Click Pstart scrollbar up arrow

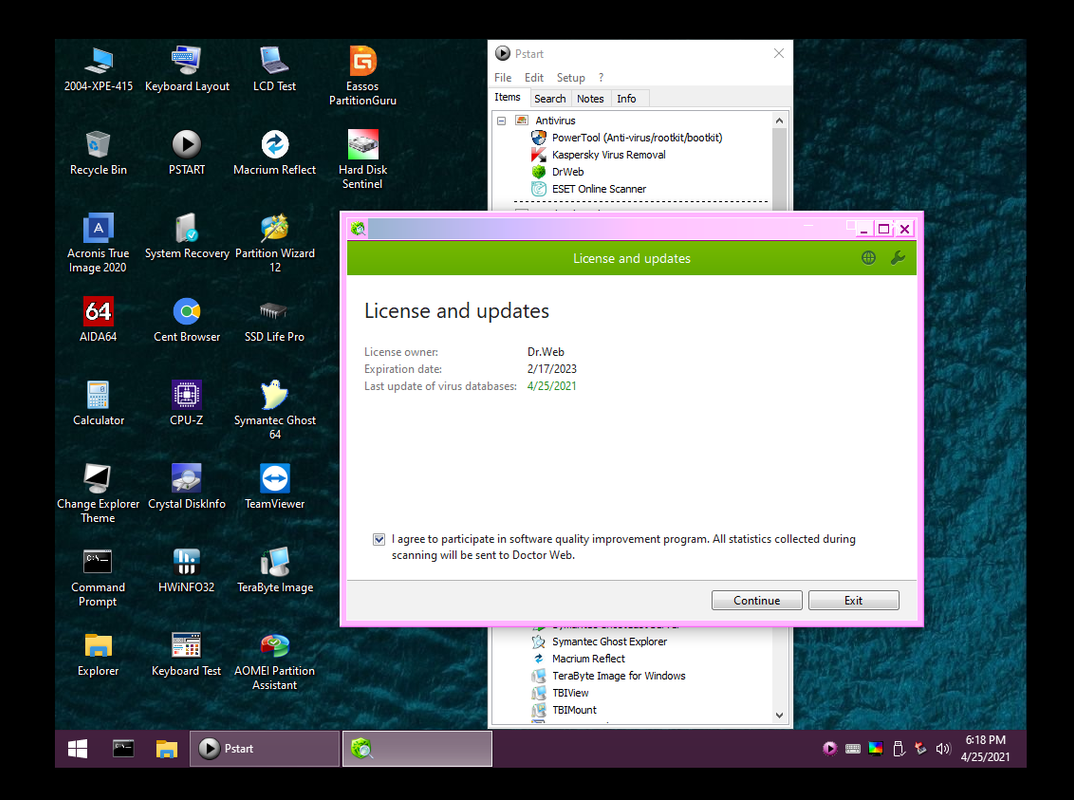(779, 121)
